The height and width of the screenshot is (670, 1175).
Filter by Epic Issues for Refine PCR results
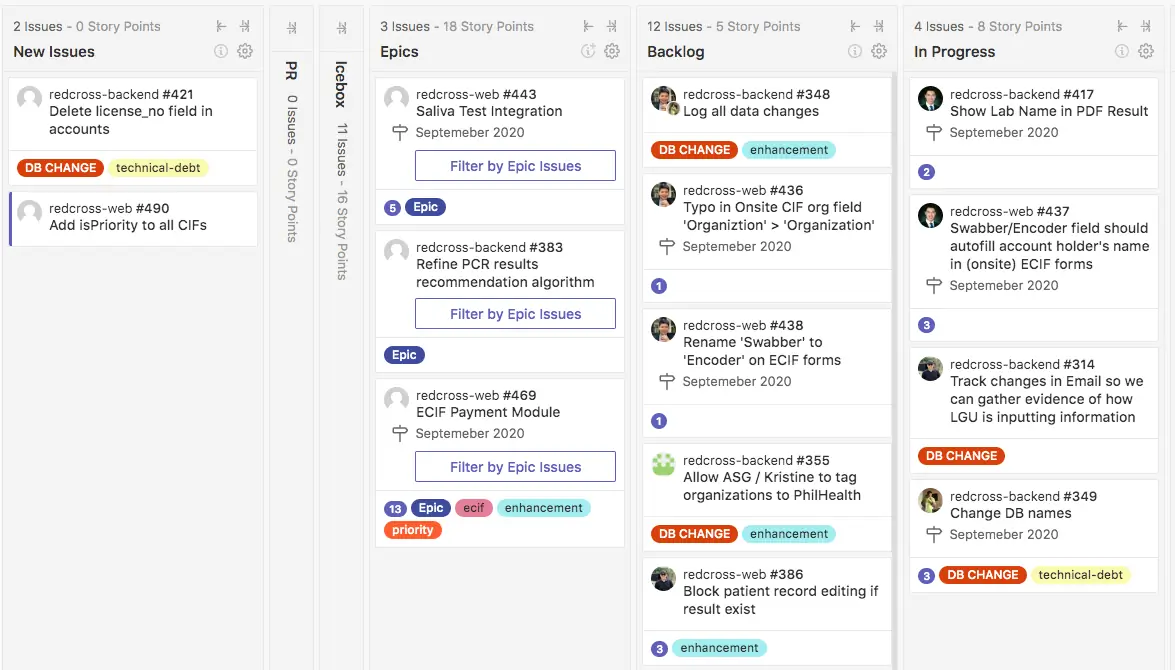click(x=516, y=314)
